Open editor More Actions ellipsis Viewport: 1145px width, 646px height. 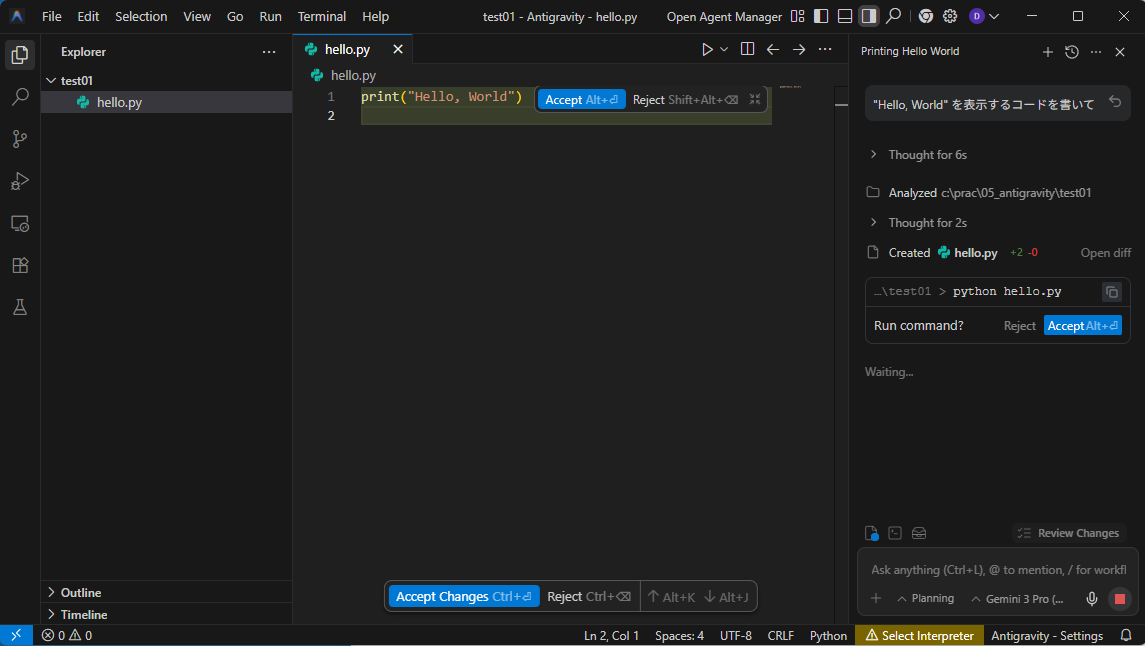825,50
